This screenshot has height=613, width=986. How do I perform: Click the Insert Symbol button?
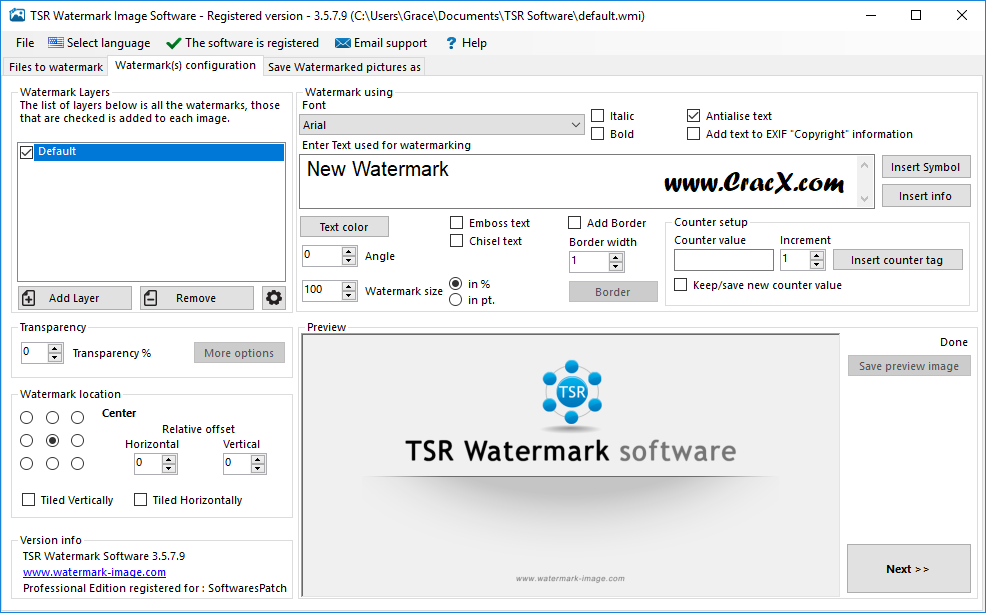pos(926,167)
